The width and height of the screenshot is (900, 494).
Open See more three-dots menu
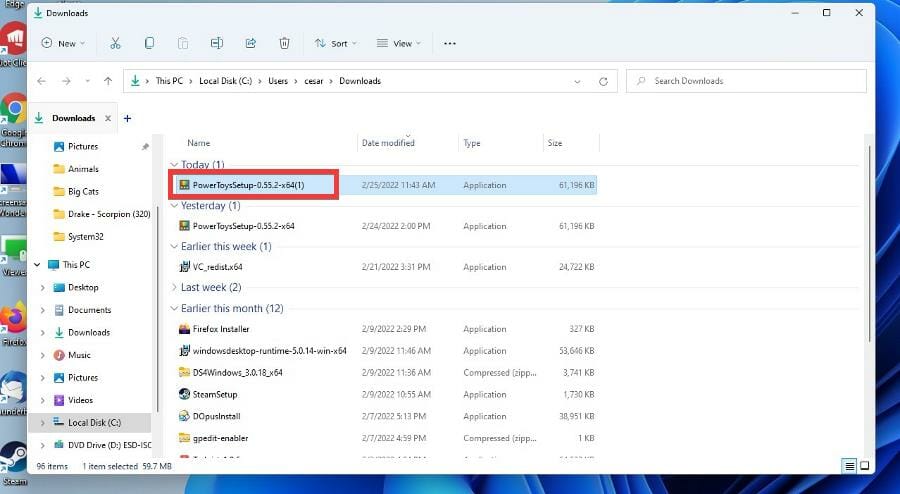450,43
